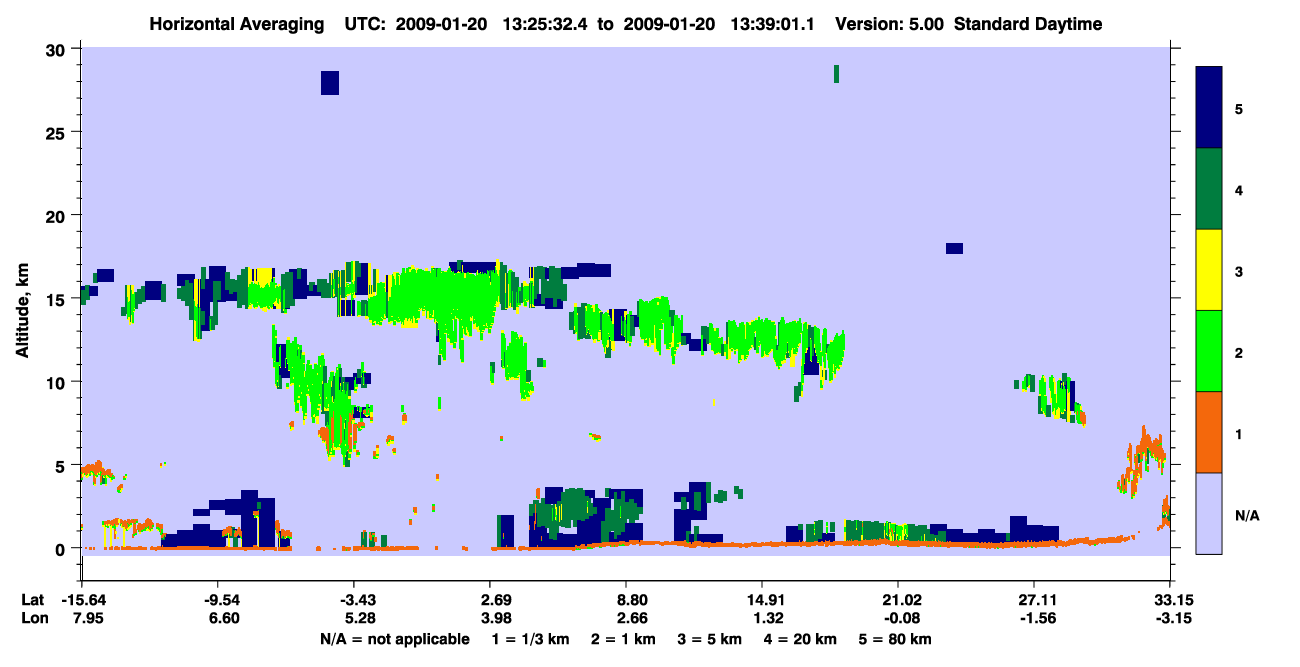This screenshot has height=667, width=1300.
Task: Click the y-axis tick label 0
Action: (x=62, y=549)
